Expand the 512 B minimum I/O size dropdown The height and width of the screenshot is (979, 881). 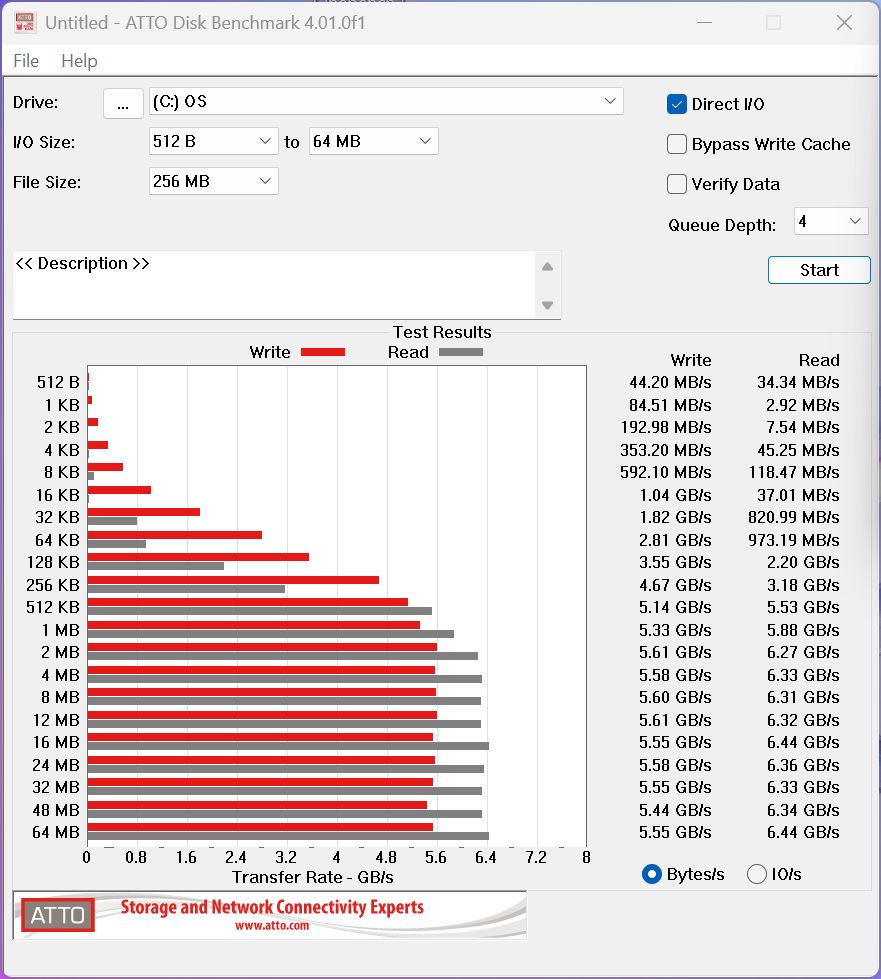coord(214,141)
